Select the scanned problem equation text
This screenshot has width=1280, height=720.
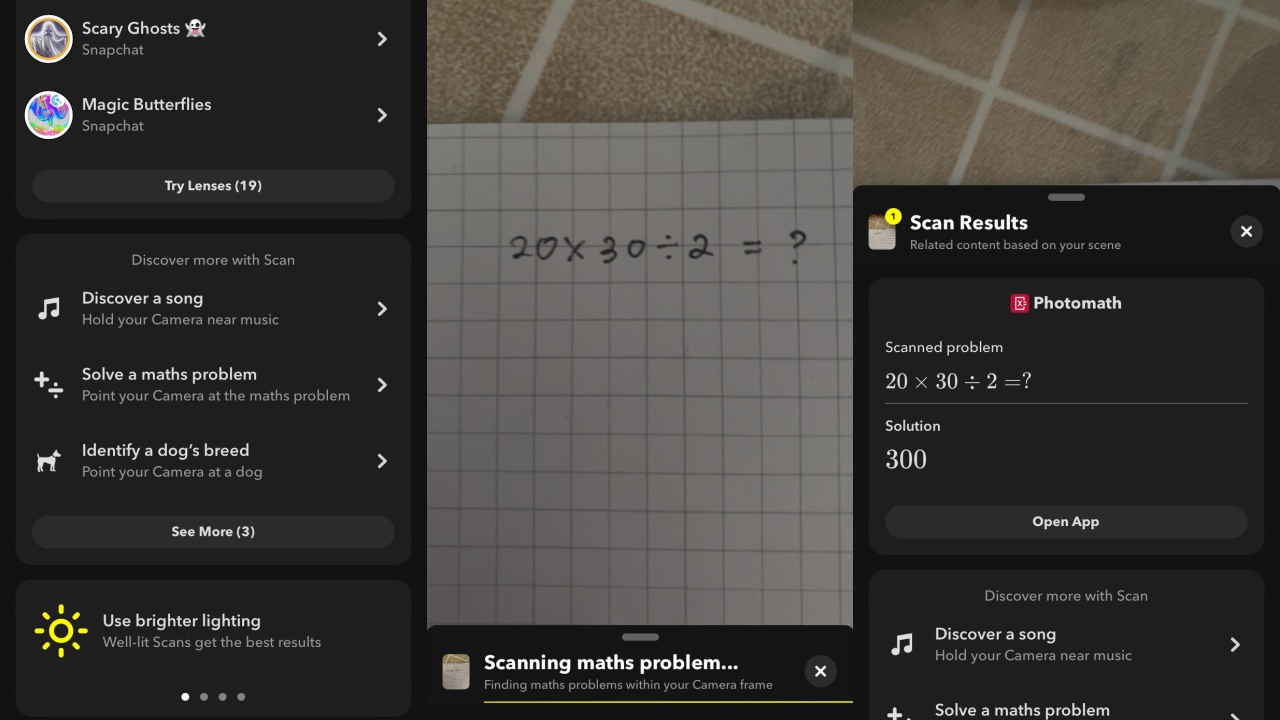coord(958,381)
